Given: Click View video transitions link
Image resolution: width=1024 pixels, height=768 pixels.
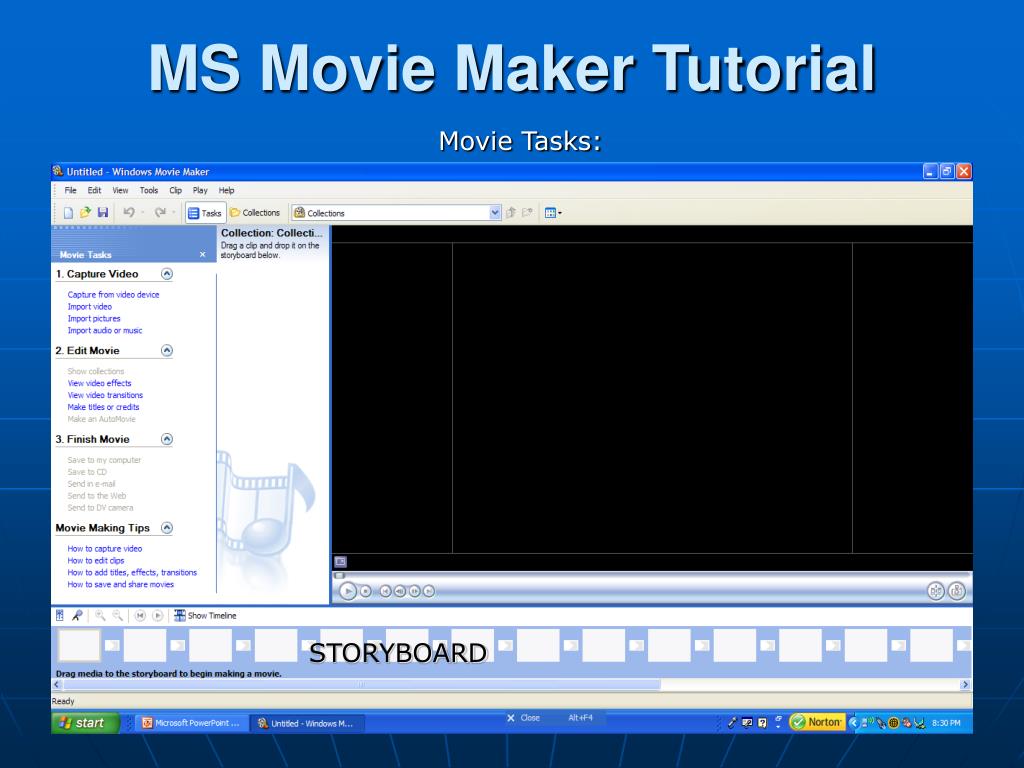Looking at the screenshot, I should 105,395.
